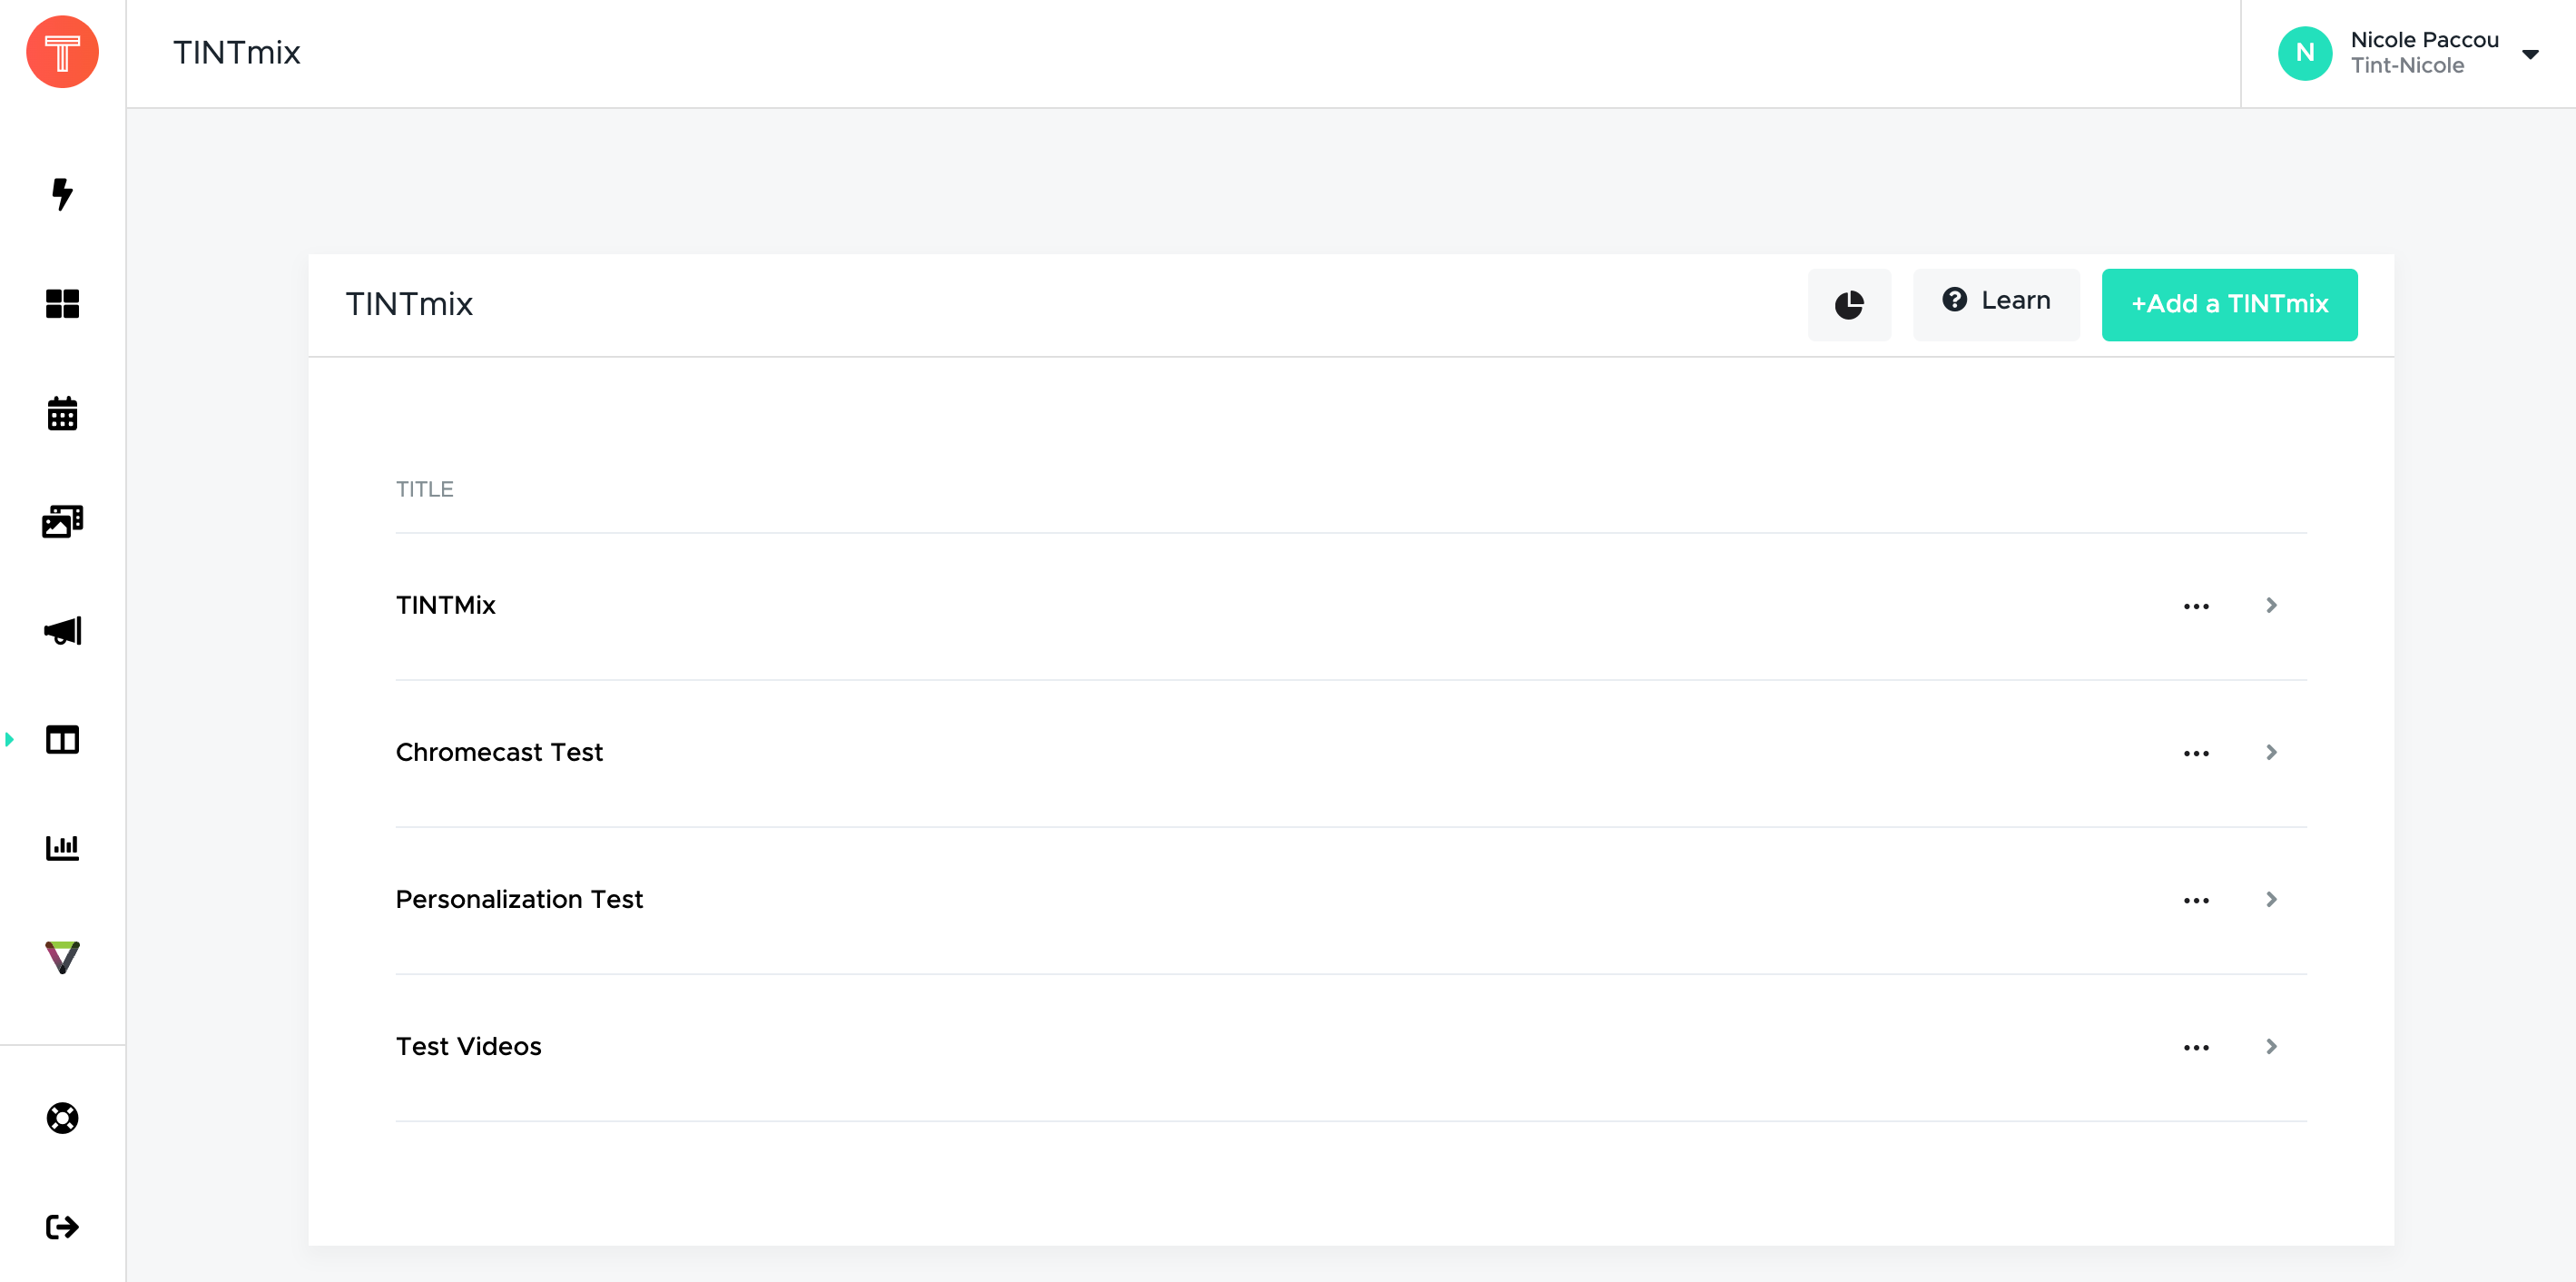Open the grid boards icon in sidebar

pos(62,303)
